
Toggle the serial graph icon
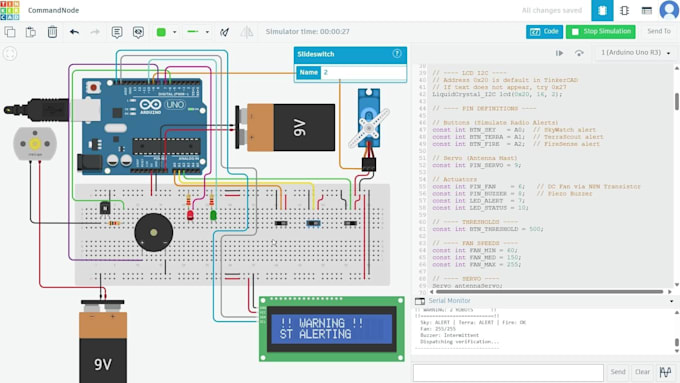(x=665, y=372)
